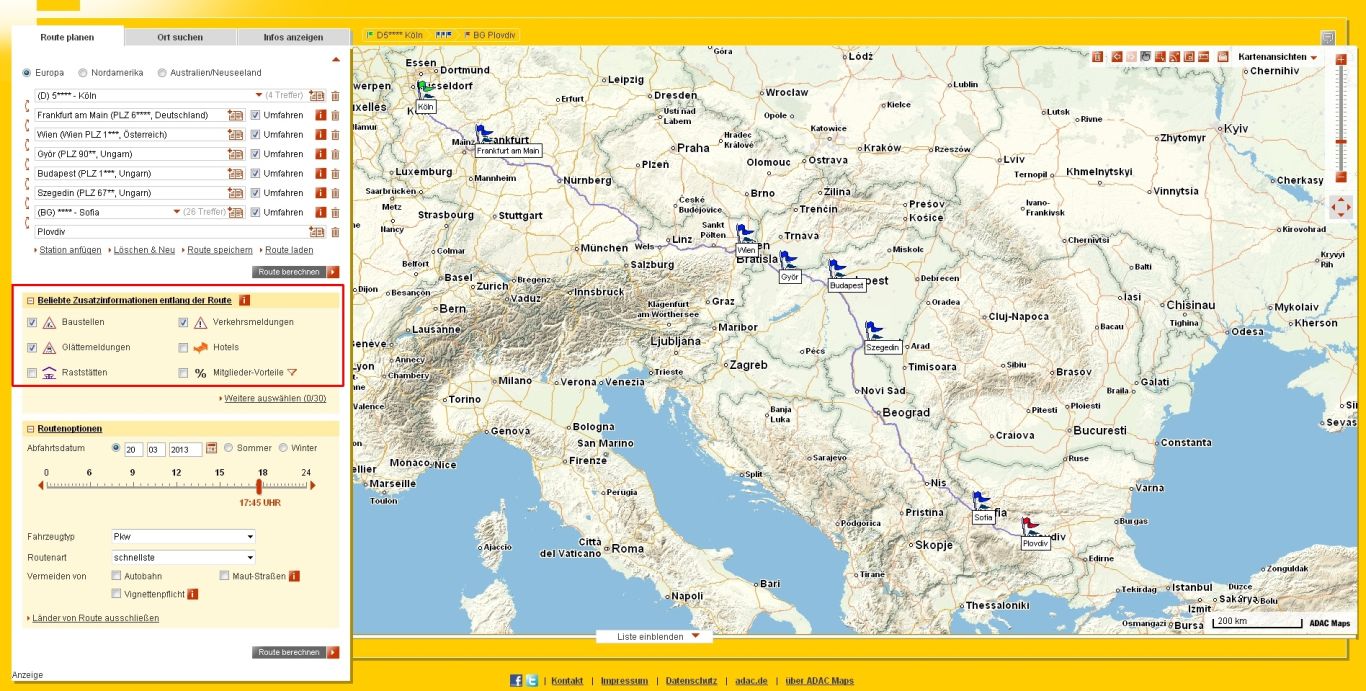
Task: Click the top Route berechnen button
Action: (296, 271)
